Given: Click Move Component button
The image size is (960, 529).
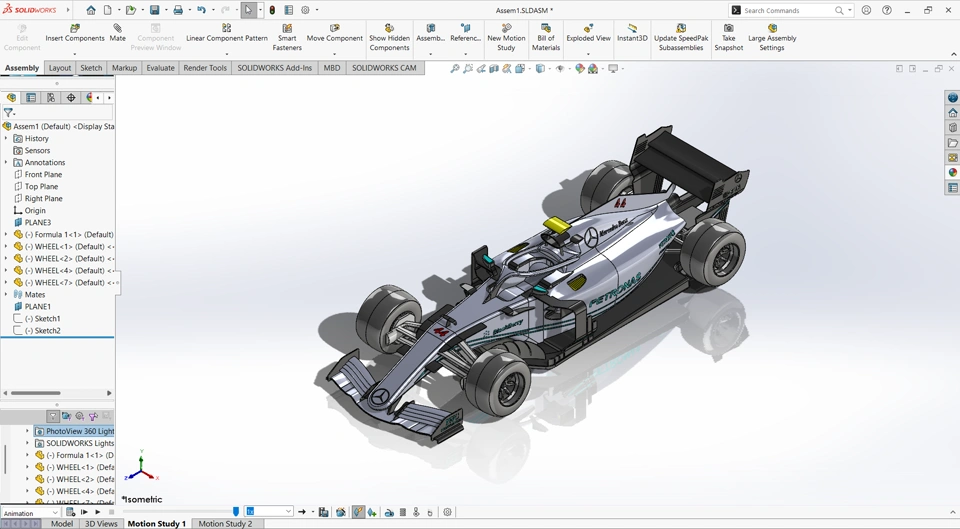Looking at the screenshot, I should pyautogui.click(x=334, y=34).
